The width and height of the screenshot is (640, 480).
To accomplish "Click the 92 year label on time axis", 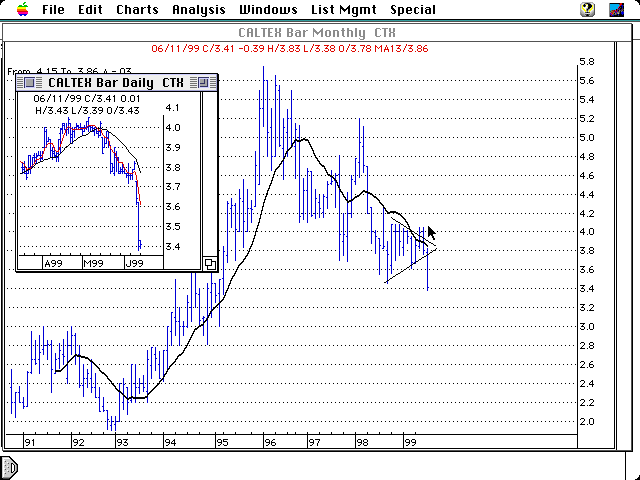I will click(78, 442).
